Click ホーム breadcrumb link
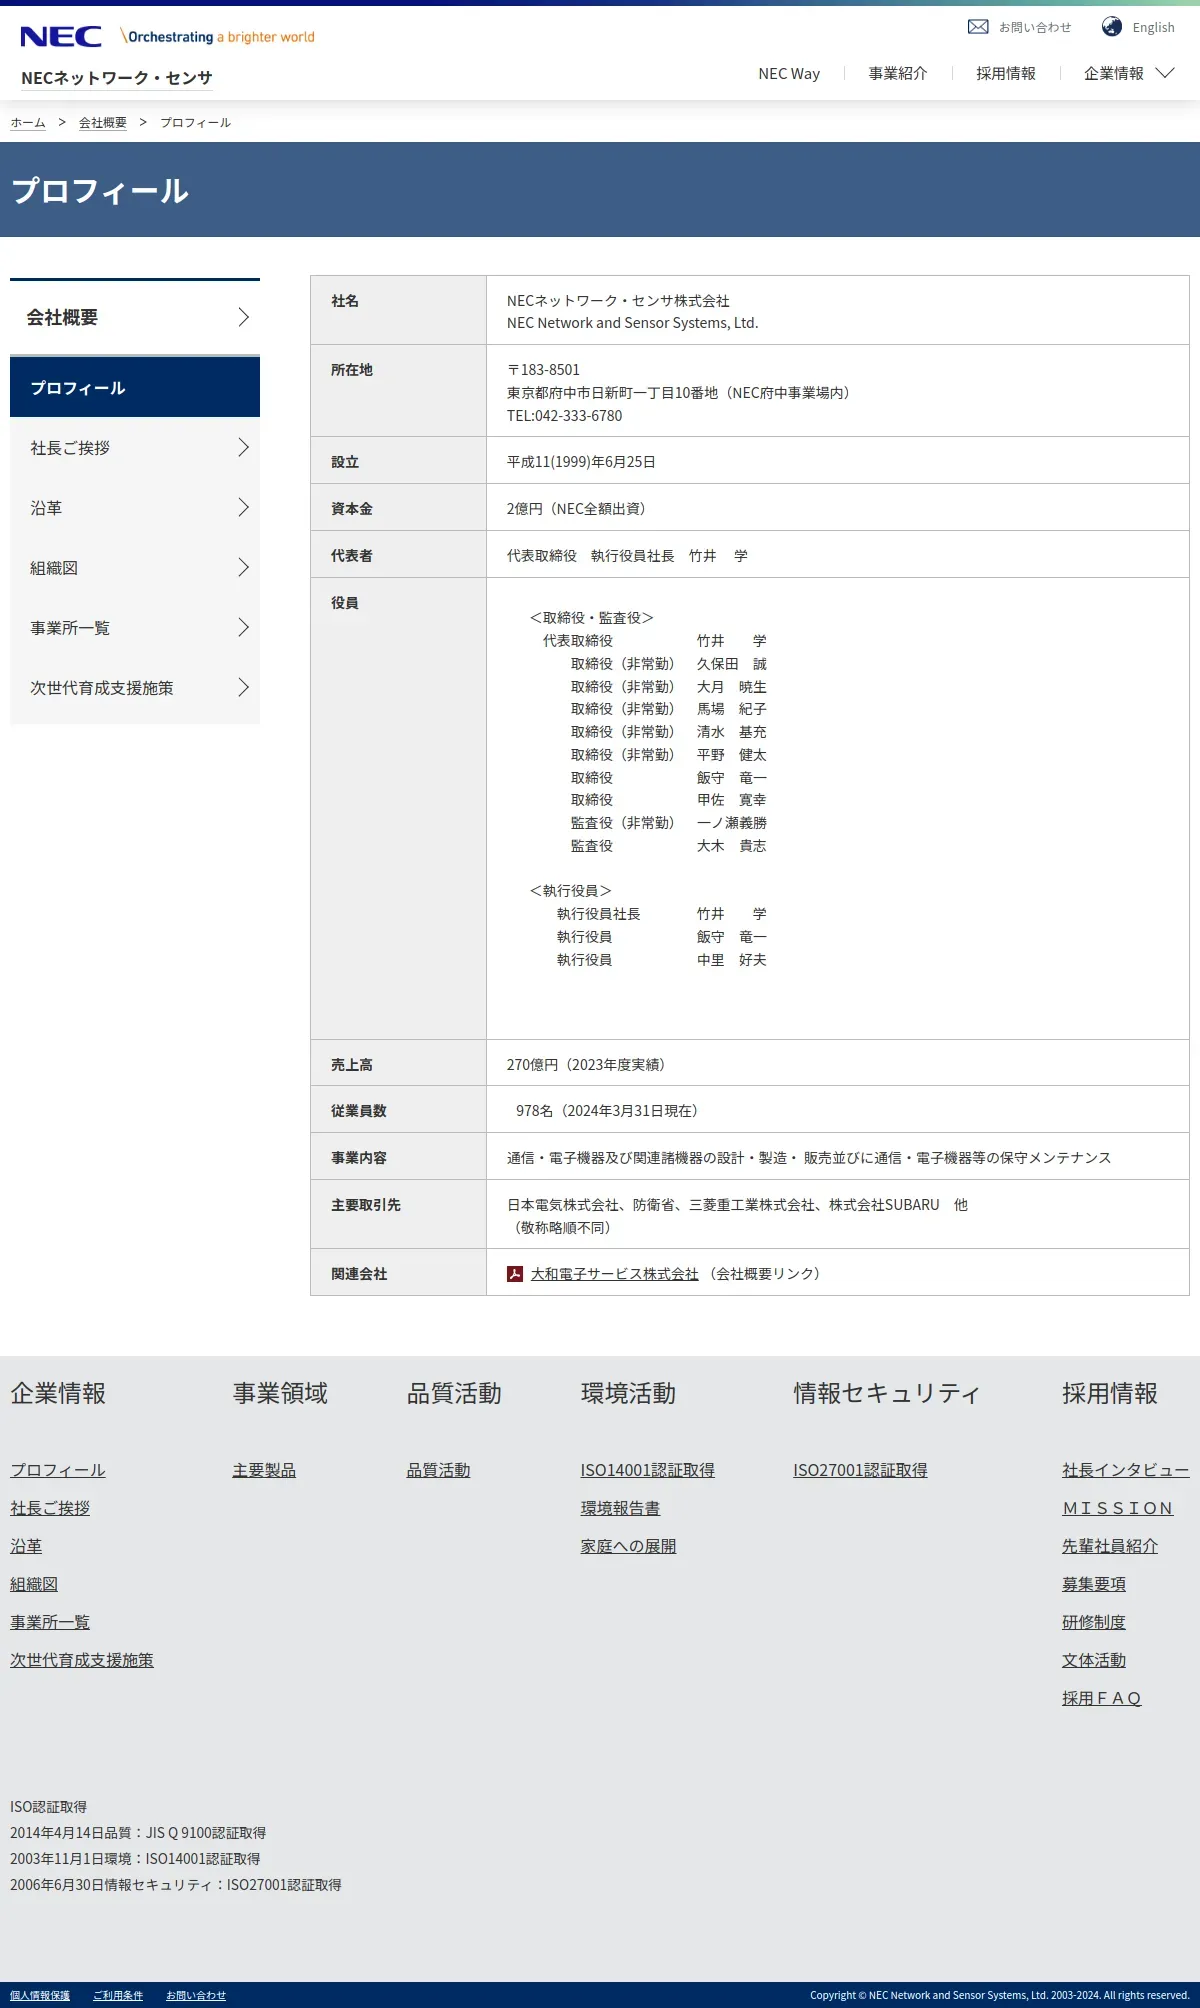This screenshot has height=2008, width=1200. [28, 122]
